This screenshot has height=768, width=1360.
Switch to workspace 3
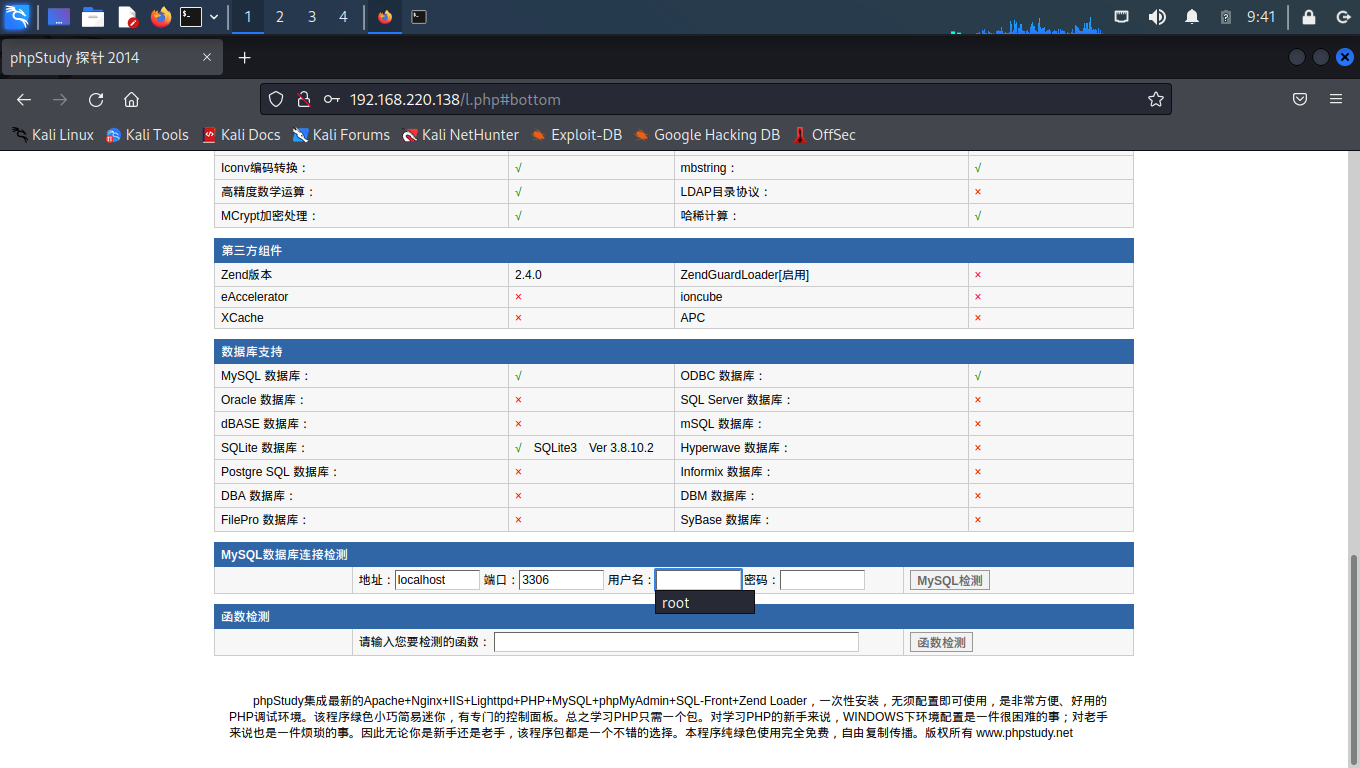click(x=312, y=16)
